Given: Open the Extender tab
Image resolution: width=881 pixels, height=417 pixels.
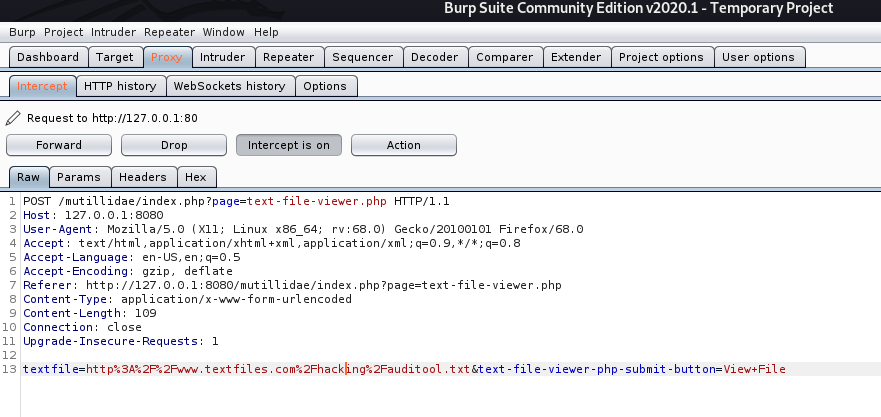Looking at the screenshot, I should [576, 57].
